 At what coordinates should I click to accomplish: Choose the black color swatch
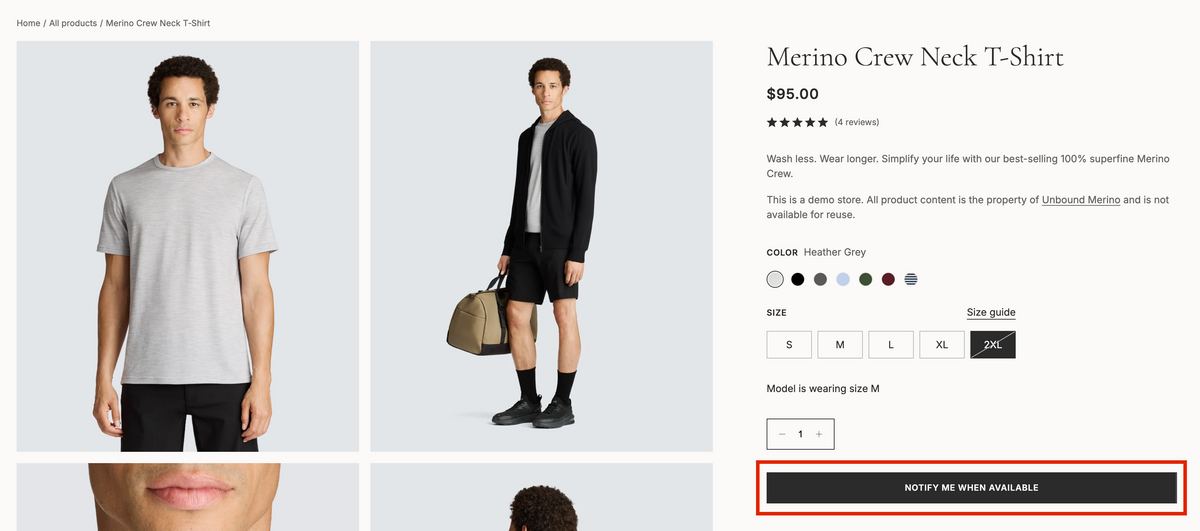click(x=797, y=279)
